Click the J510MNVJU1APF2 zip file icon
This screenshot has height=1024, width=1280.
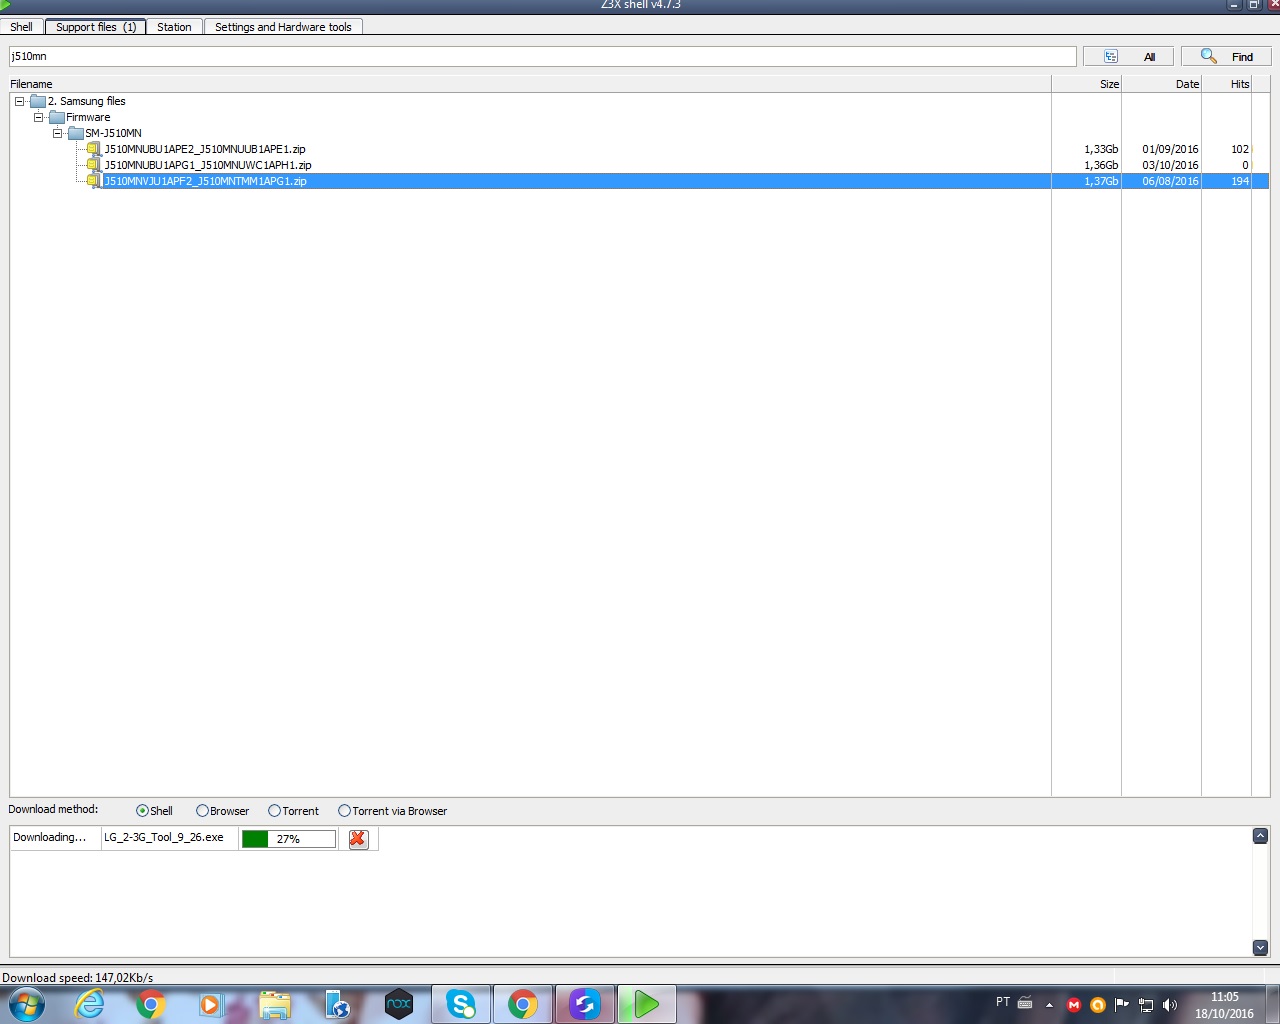click(x=94, y=181)
